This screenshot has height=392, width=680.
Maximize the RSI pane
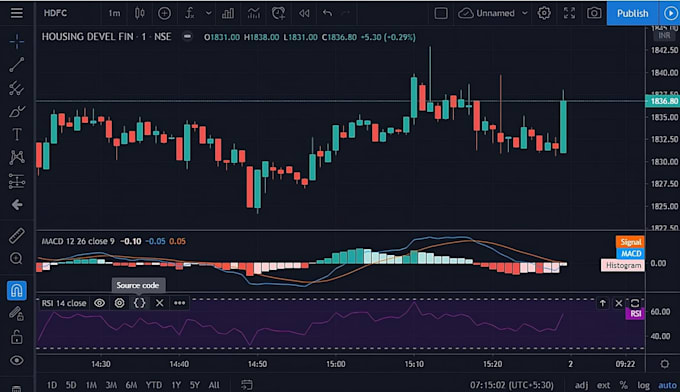634,303
